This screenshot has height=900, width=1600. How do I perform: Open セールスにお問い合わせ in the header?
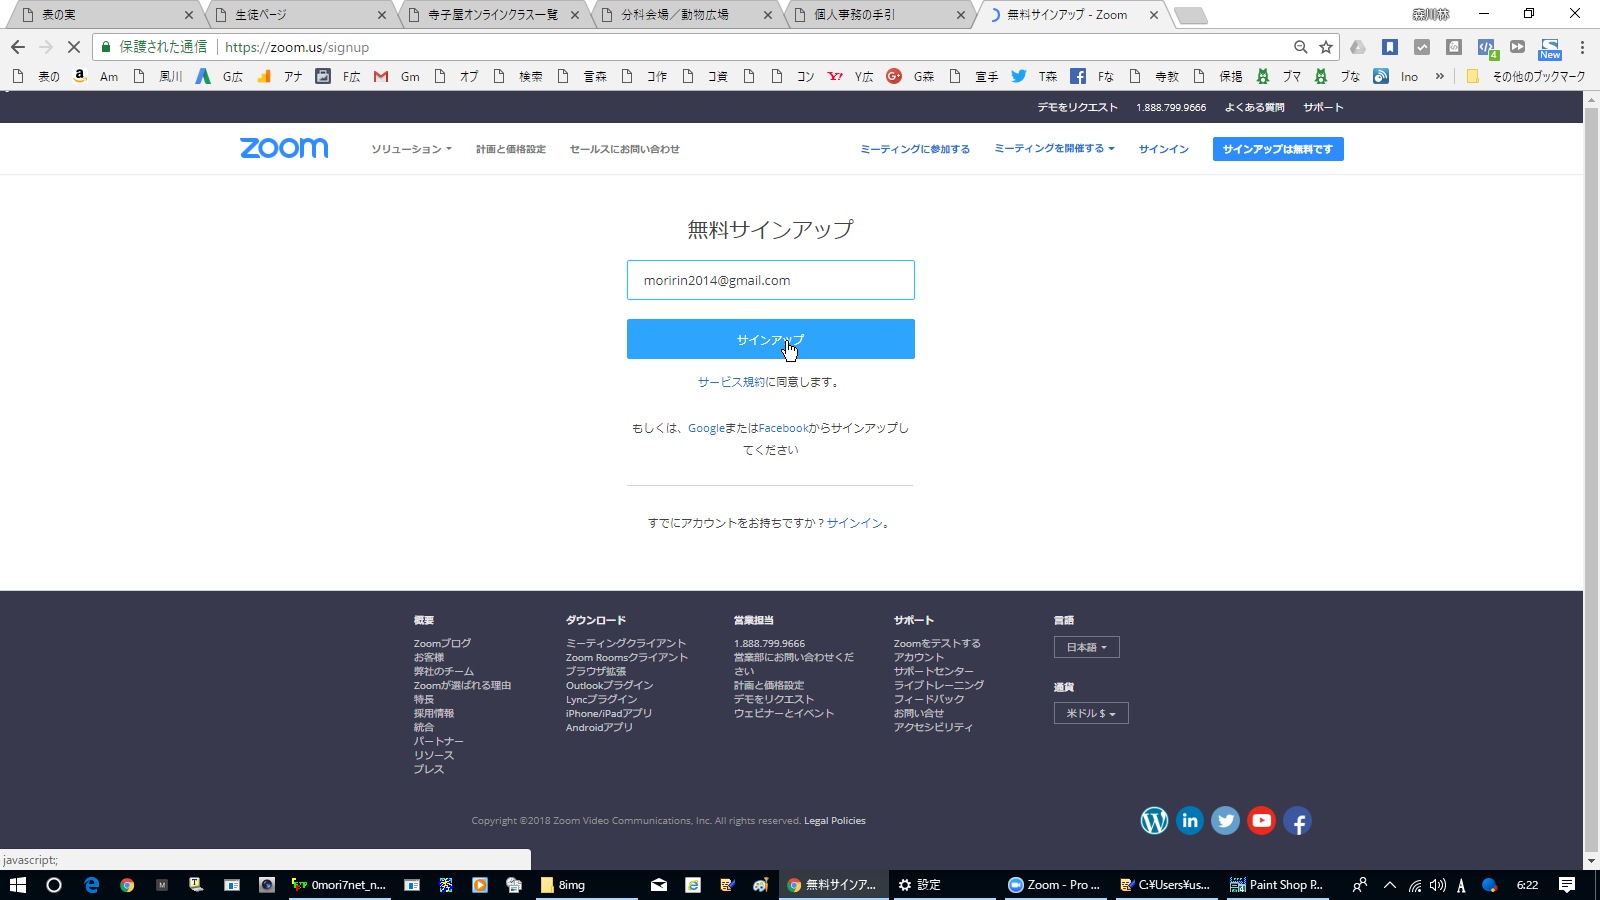pos(624,149)
